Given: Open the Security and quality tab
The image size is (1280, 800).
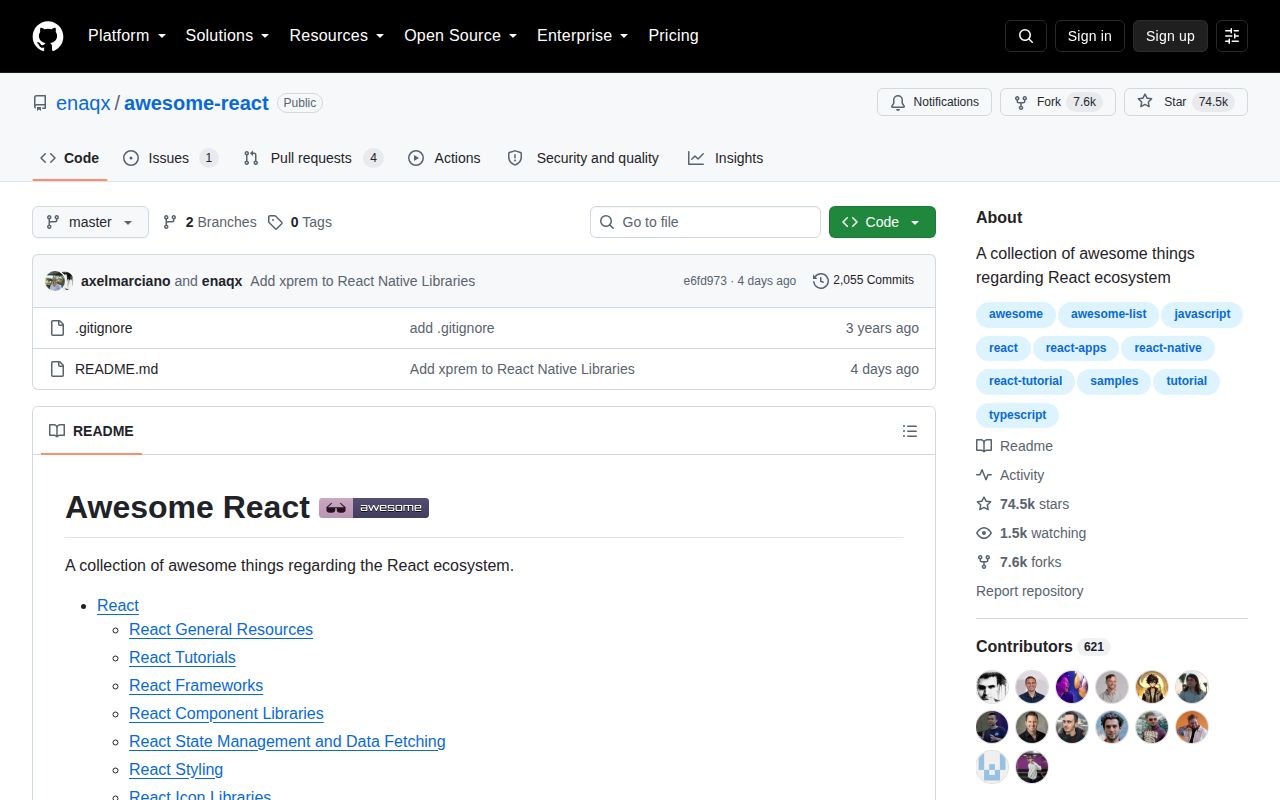Looking at the screenshot, I should click(x=583, y=158).
